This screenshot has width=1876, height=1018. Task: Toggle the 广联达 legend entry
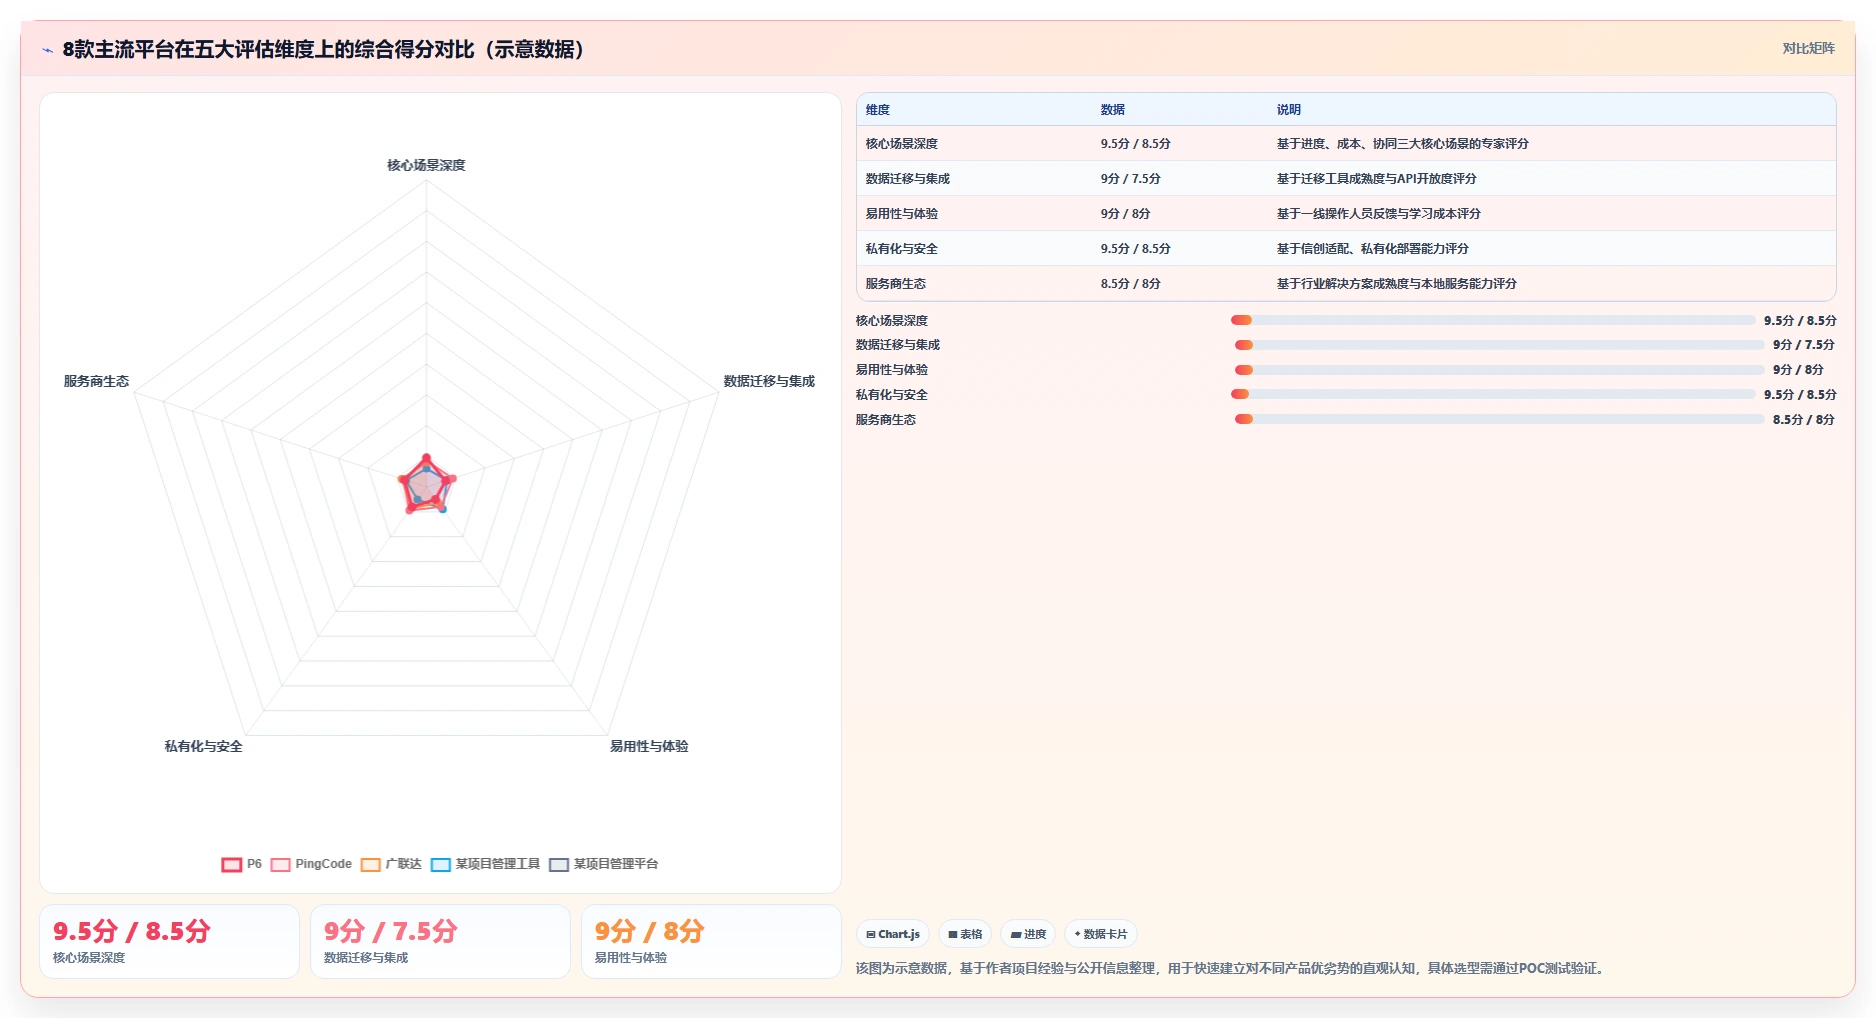coord(391,864)
